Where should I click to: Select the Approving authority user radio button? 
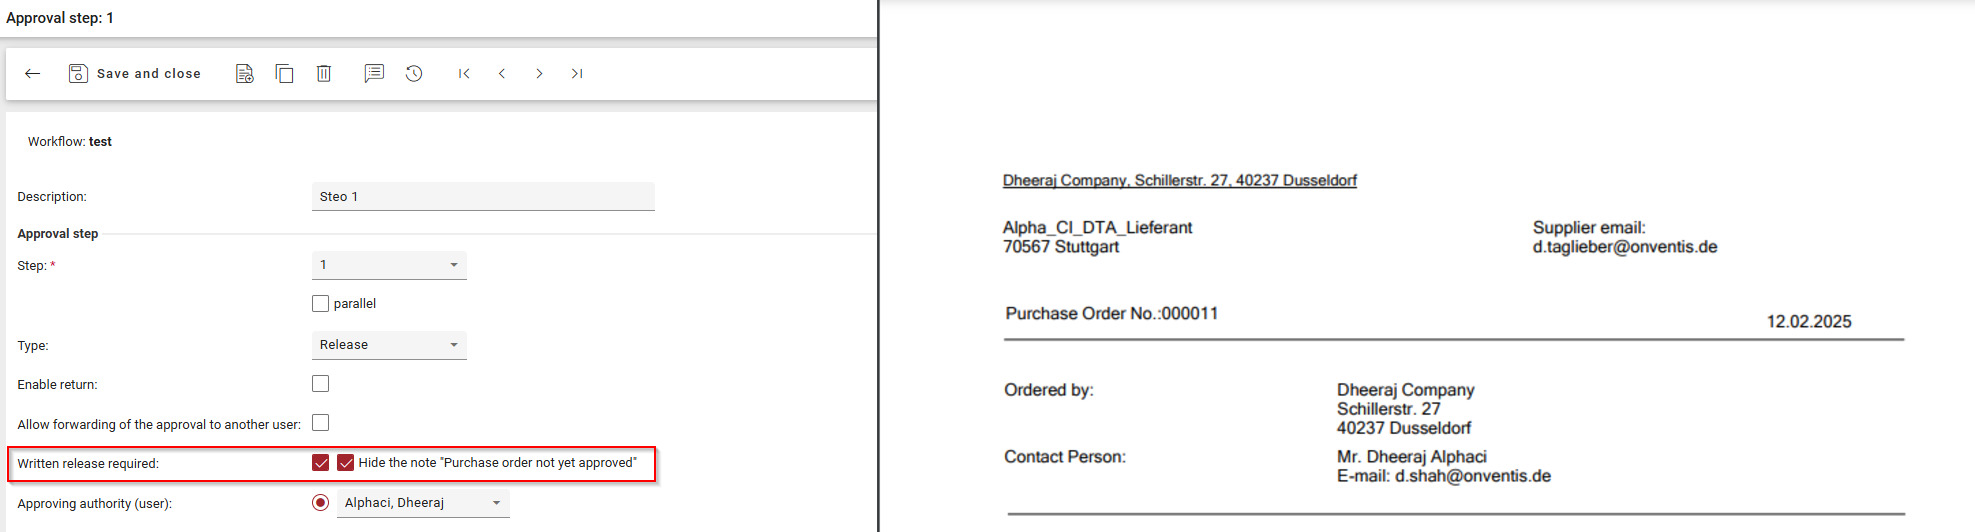tap(321, 502)
